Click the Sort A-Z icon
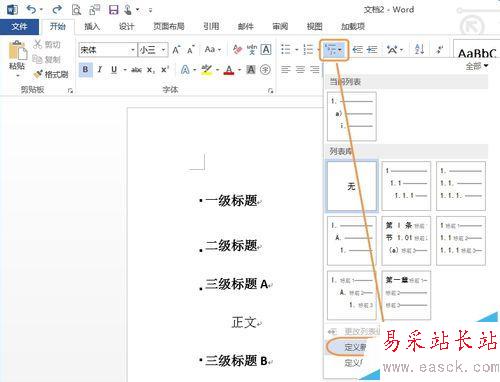 pyautogui.click(x=419, y=50)
